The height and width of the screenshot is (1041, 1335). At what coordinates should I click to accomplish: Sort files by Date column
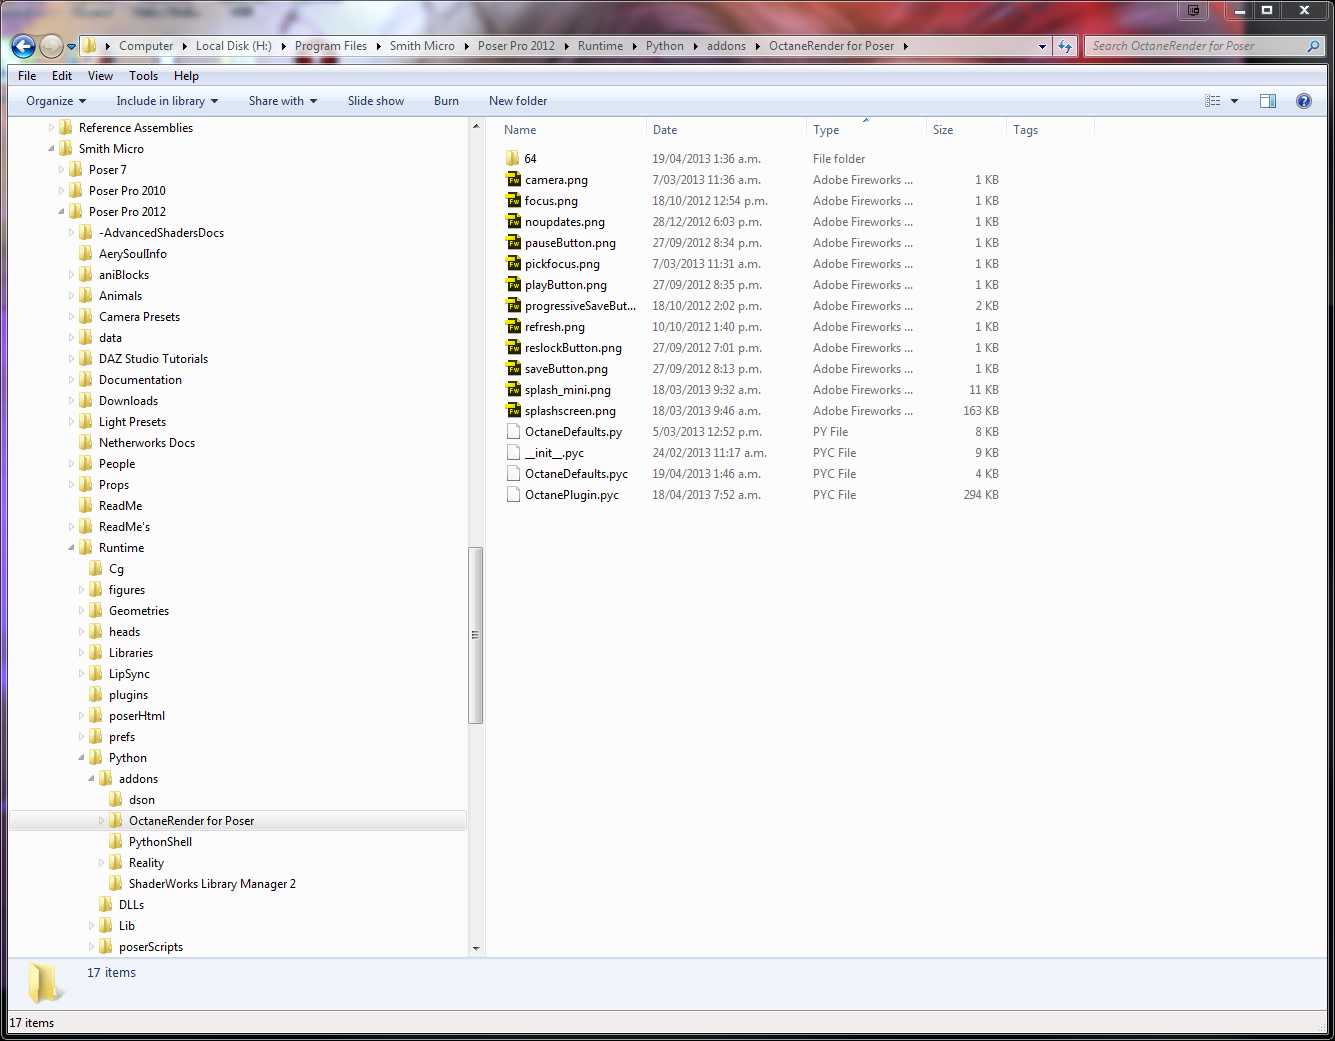pos(726,130)
